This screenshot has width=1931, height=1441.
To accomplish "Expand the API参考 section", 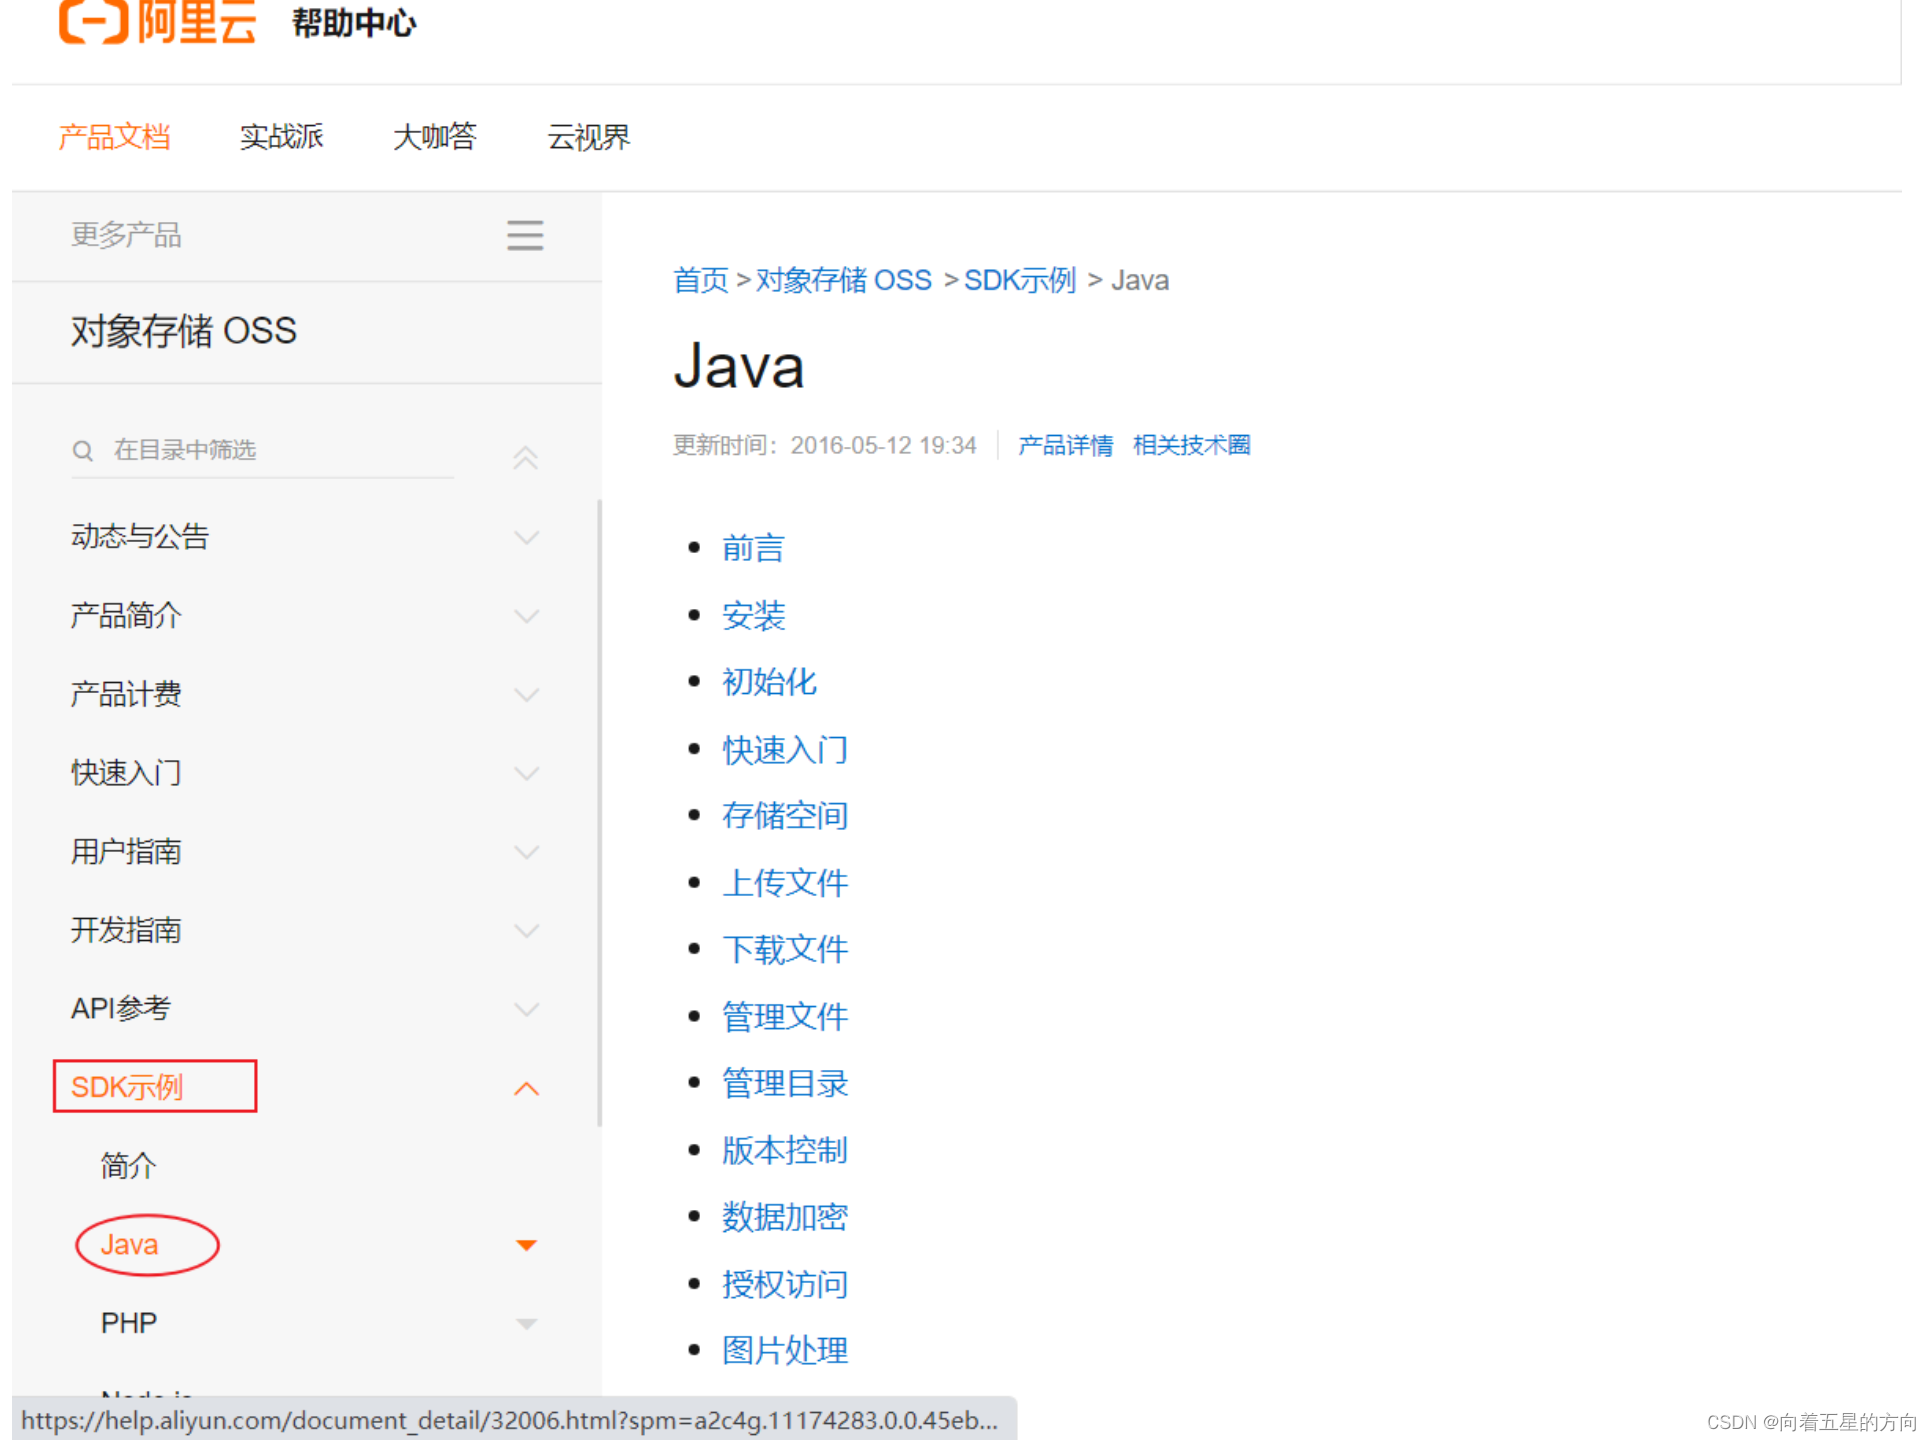I will coord(527,1009).
